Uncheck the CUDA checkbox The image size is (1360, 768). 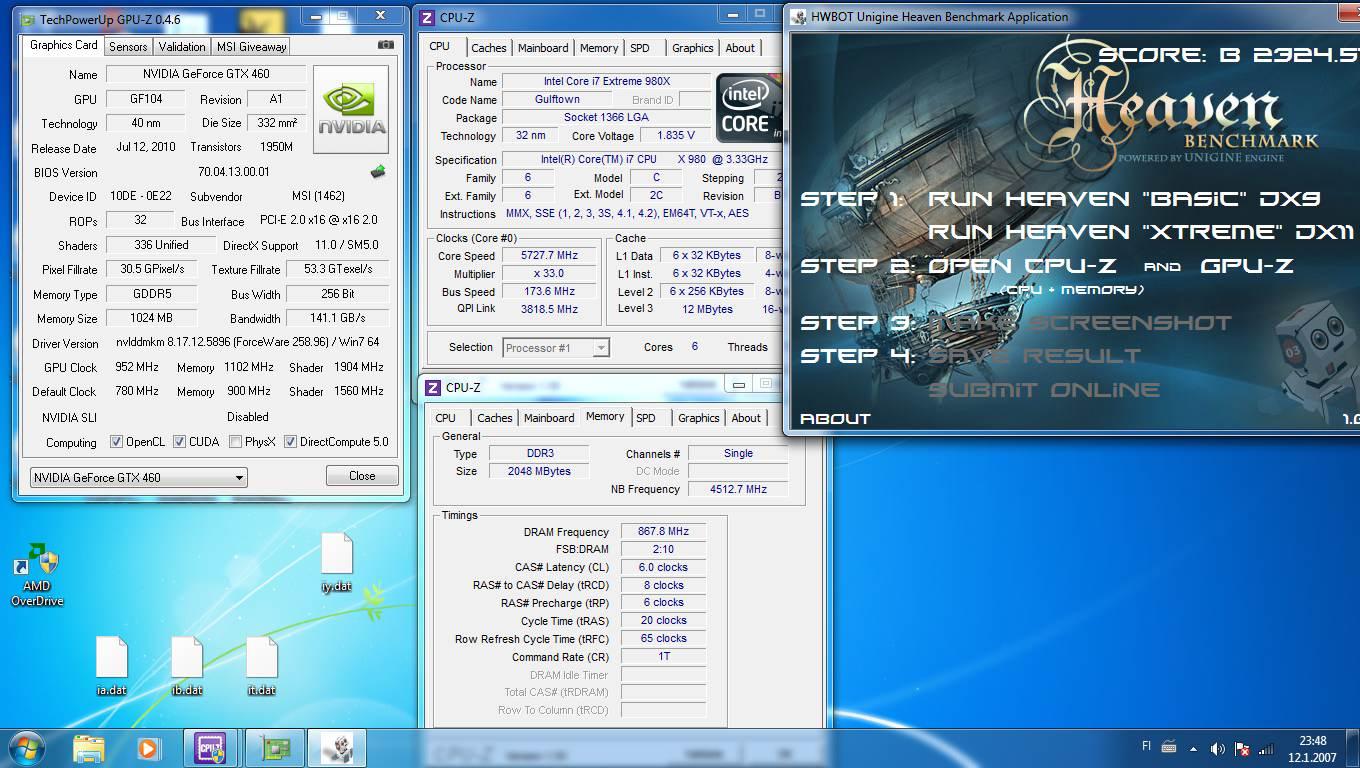180,442
